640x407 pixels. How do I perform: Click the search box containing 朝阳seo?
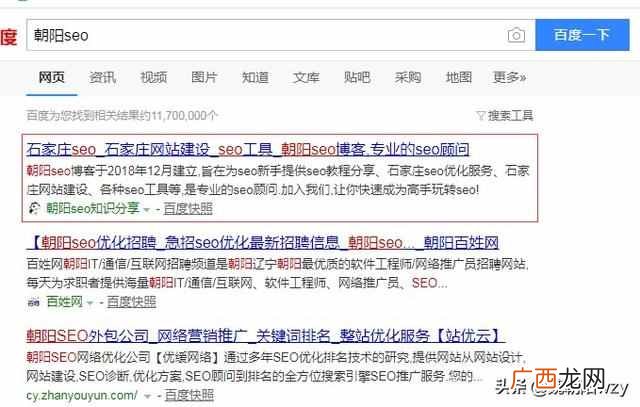click(281, 35)
